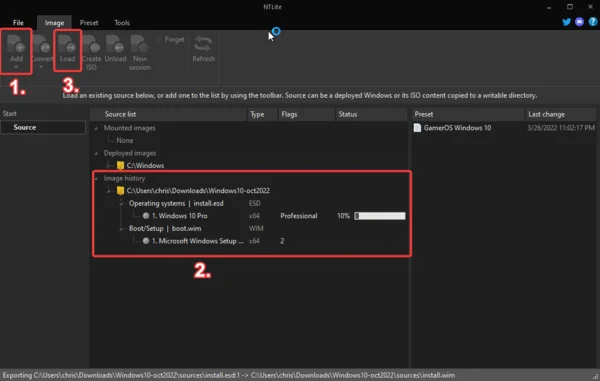The width and height of the screenshot is (600, 381).
Task: Sort by Flags column header
Action: click(x=306, y=114)
